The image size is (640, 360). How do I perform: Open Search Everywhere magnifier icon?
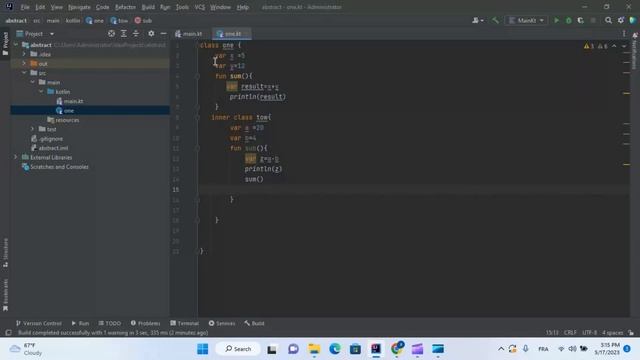[x=608, y=20]
